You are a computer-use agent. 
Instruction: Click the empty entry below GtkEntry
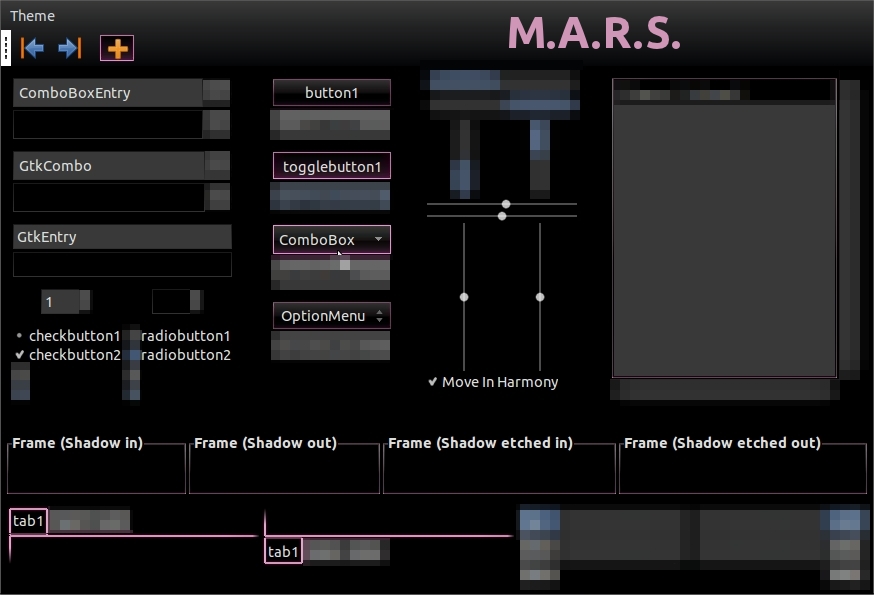[x=122, y=264]
